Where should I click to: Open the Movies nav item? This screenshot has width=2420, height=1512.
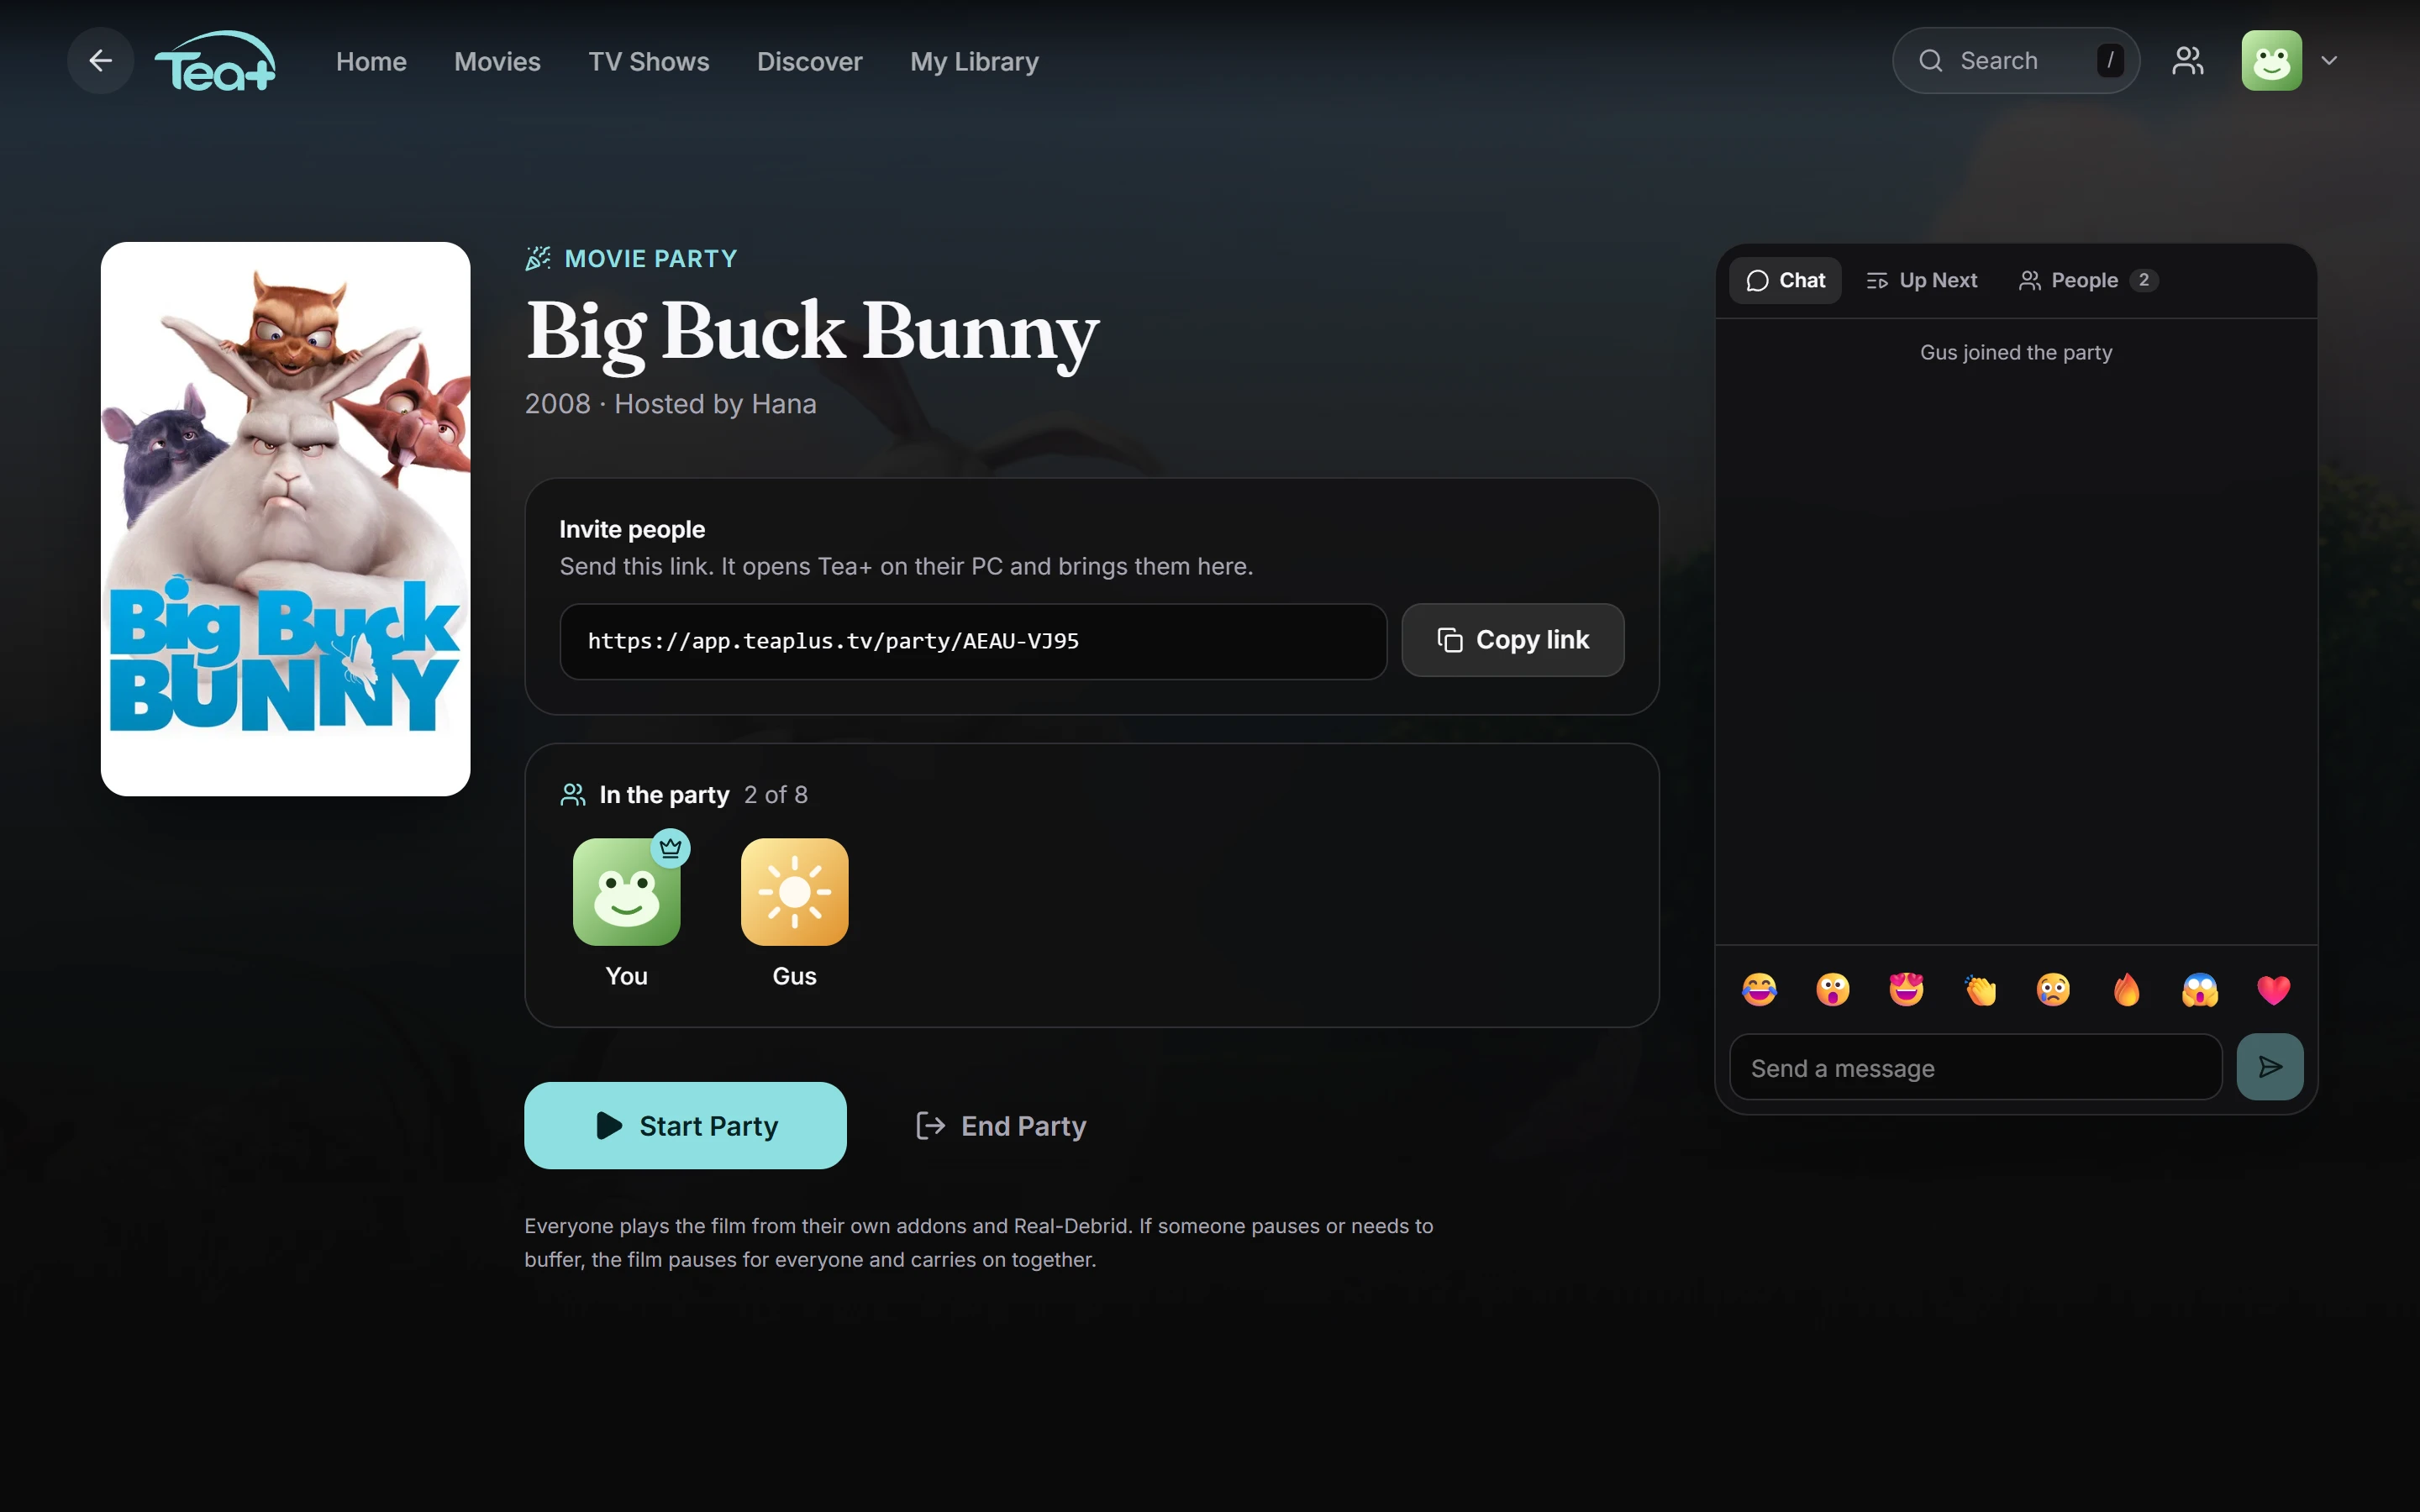coord(497,62)
